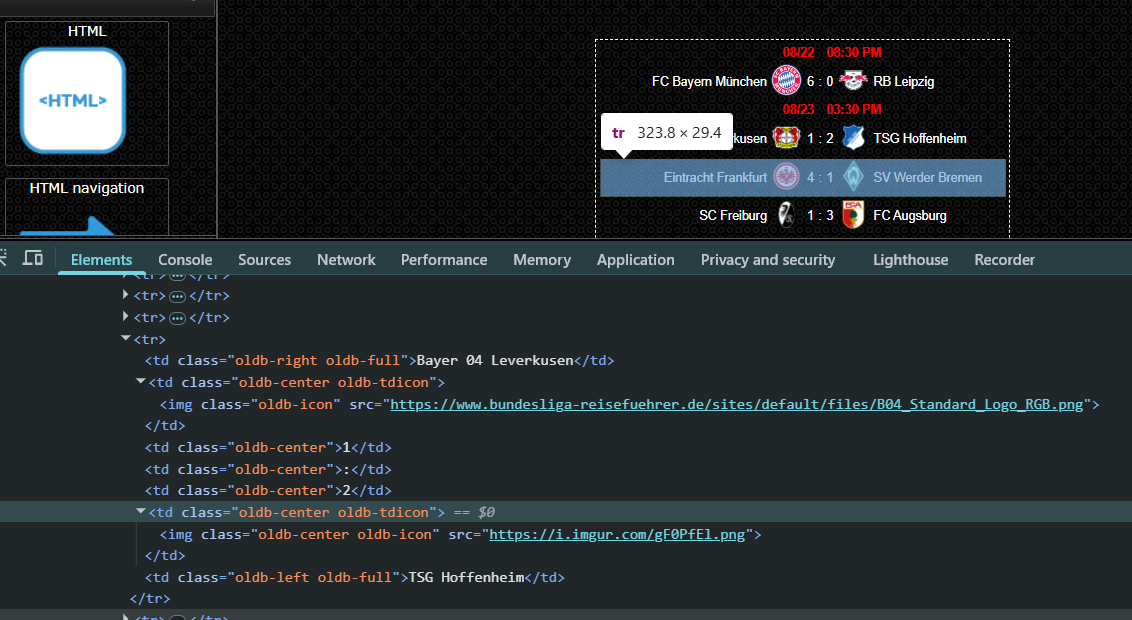Click the ellipsis badge of the collapsed tr above the open tr

coord(178,318)
